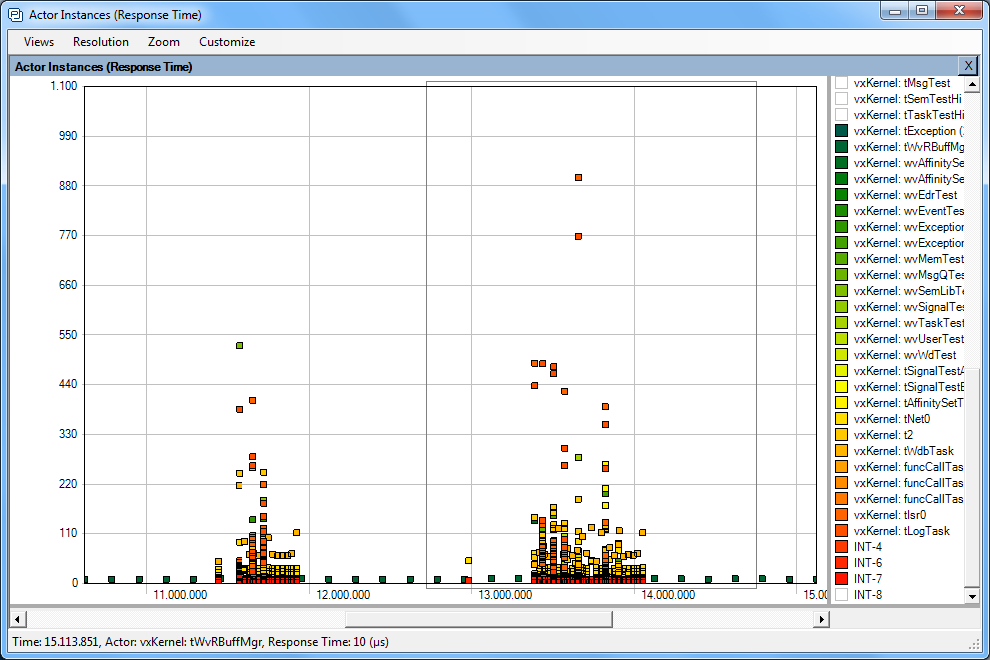Click the INT-7 red color swatch
This screenshot has width=990, height=660.
[842, 579]
